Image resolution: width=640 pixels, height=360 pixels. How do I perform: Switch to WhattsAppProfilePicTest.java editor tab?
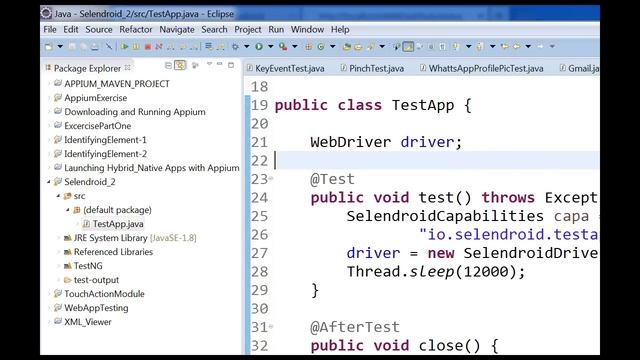pyautogui.click(x=482, y=68)
